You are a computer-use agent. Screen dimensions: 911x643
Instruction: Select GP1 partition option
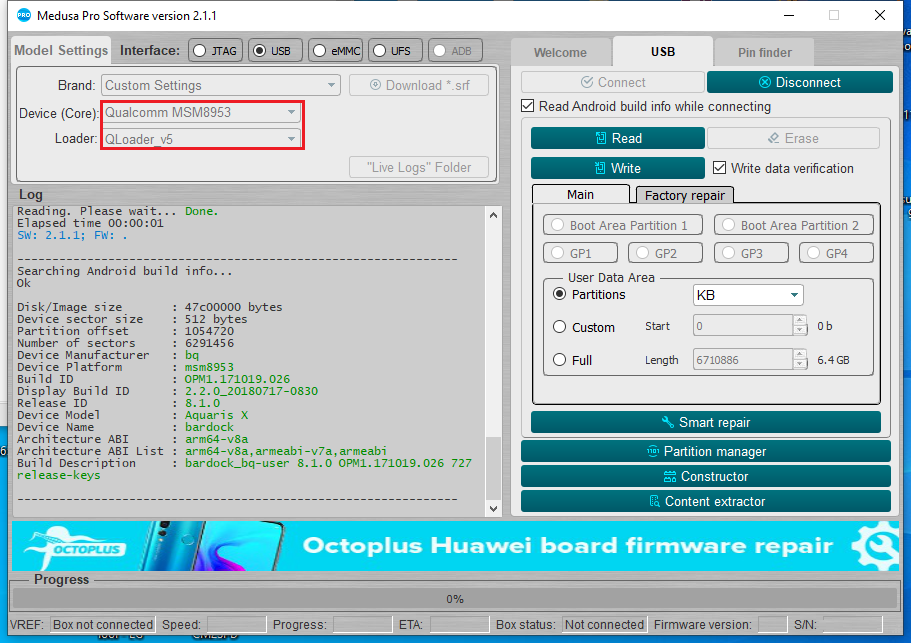coord(580,253)
